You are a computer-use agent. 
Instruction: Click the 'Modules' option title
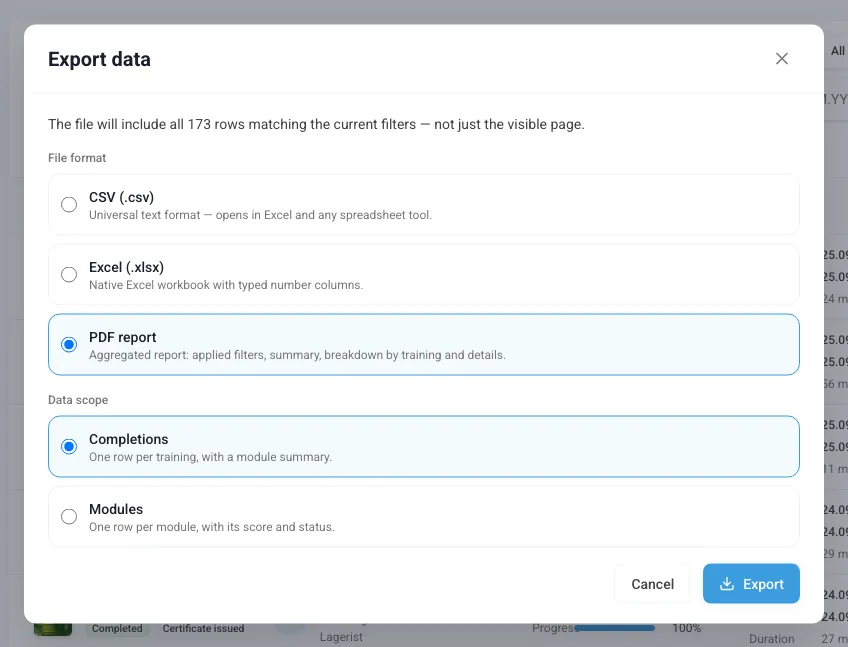coord(116,509)
